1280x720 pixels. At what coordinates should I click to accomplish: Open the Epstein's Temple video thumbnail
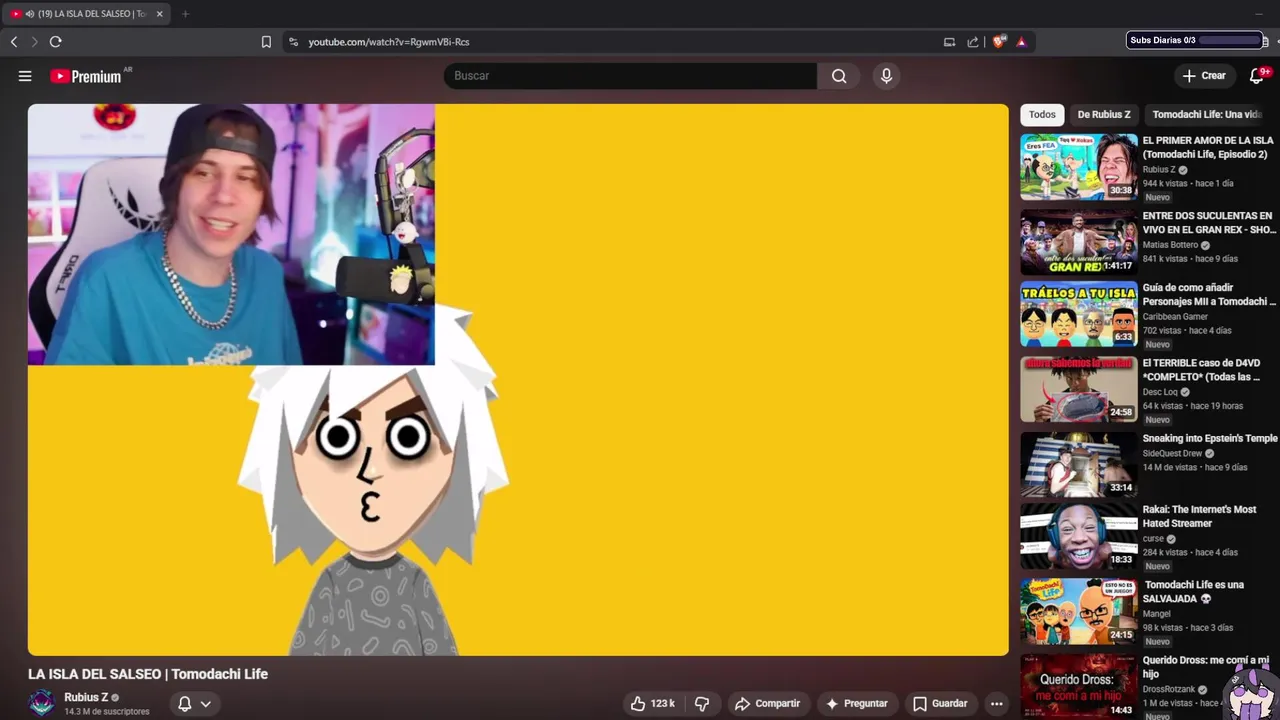click(x=1079, y=465)
